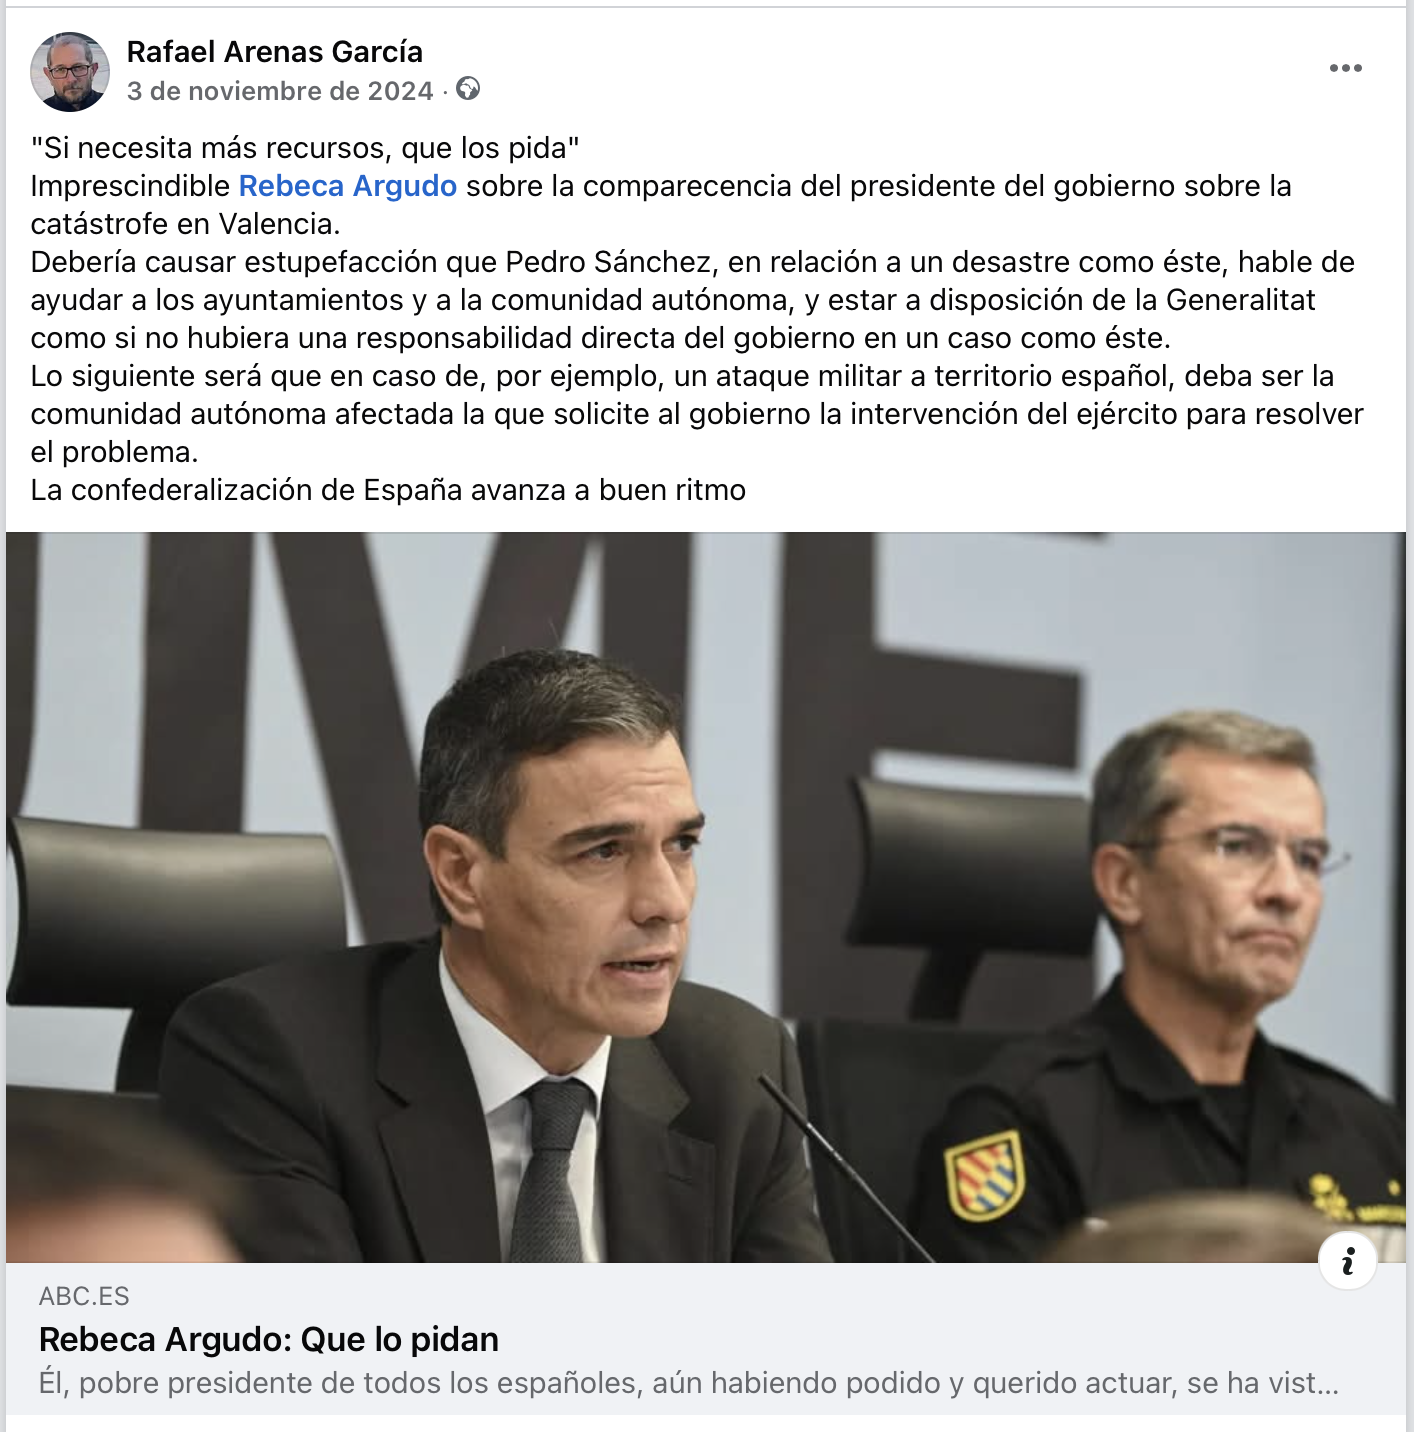Open the link info 'i' icon
Viewport: 1414px width, 1432px height.
tap(1347, 1261)
